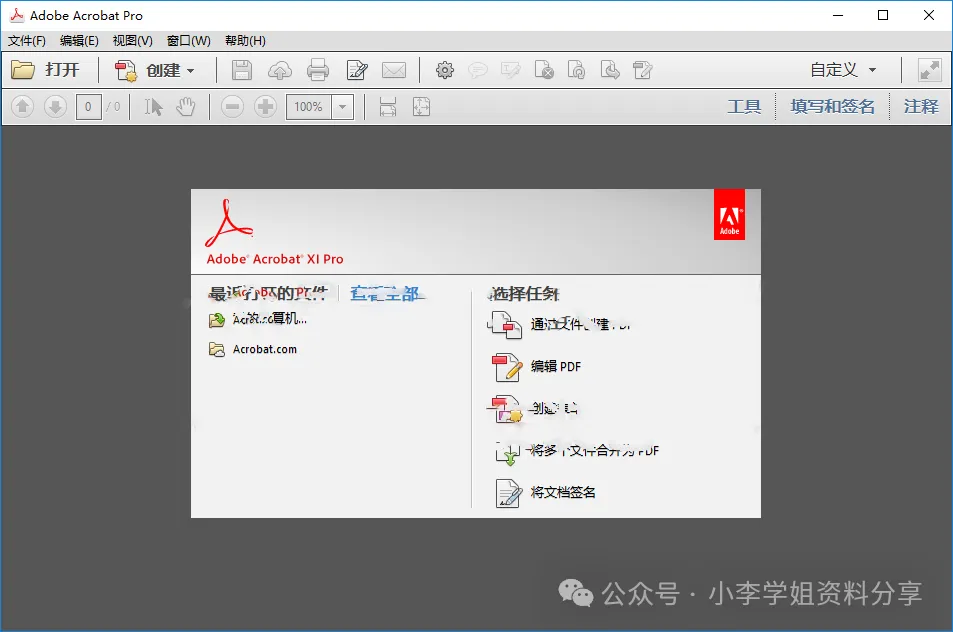Click the Acrobat.com folder icon
953x632 pixels.
click(x=216, y=349)
